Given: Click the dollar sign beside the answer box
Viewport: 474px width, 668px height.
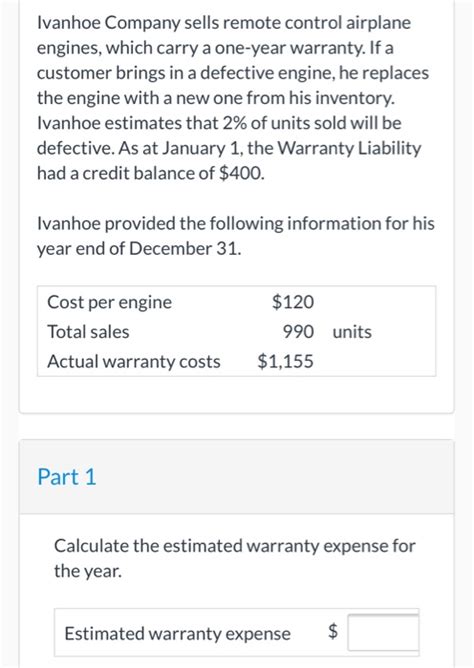Looking at the screenshot, I should (x=333, y=631).
